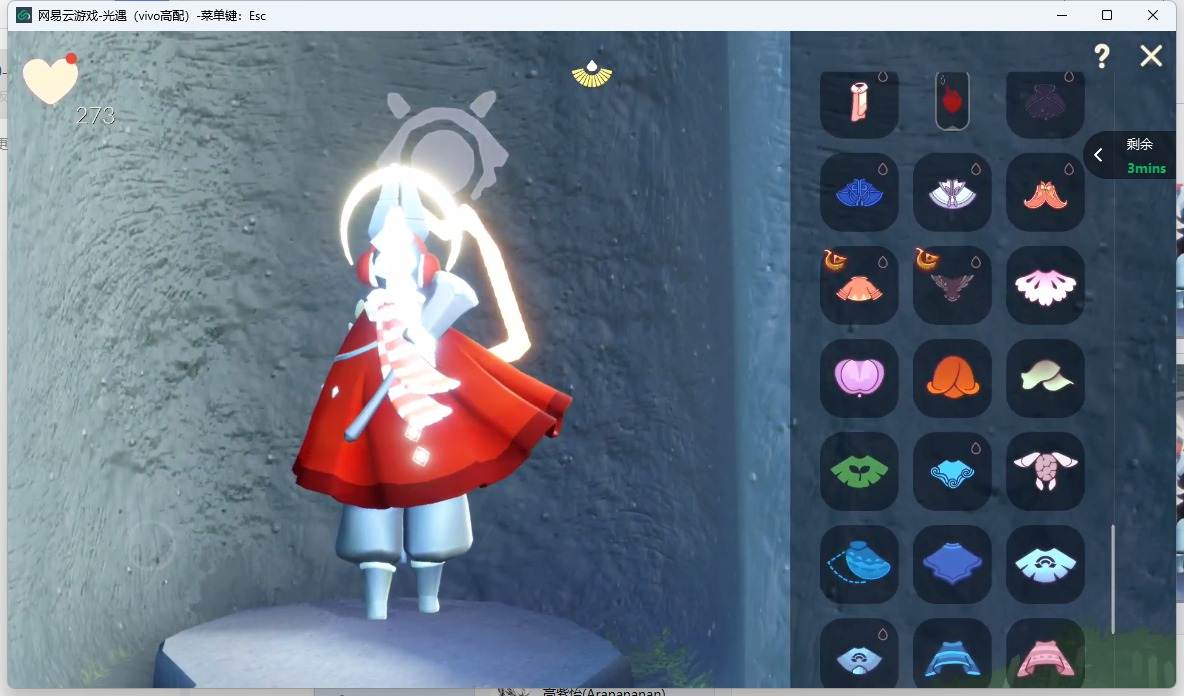1184x696 pixels.
Task: Click the cape list scrollbar
Action: coord(1113,580)
